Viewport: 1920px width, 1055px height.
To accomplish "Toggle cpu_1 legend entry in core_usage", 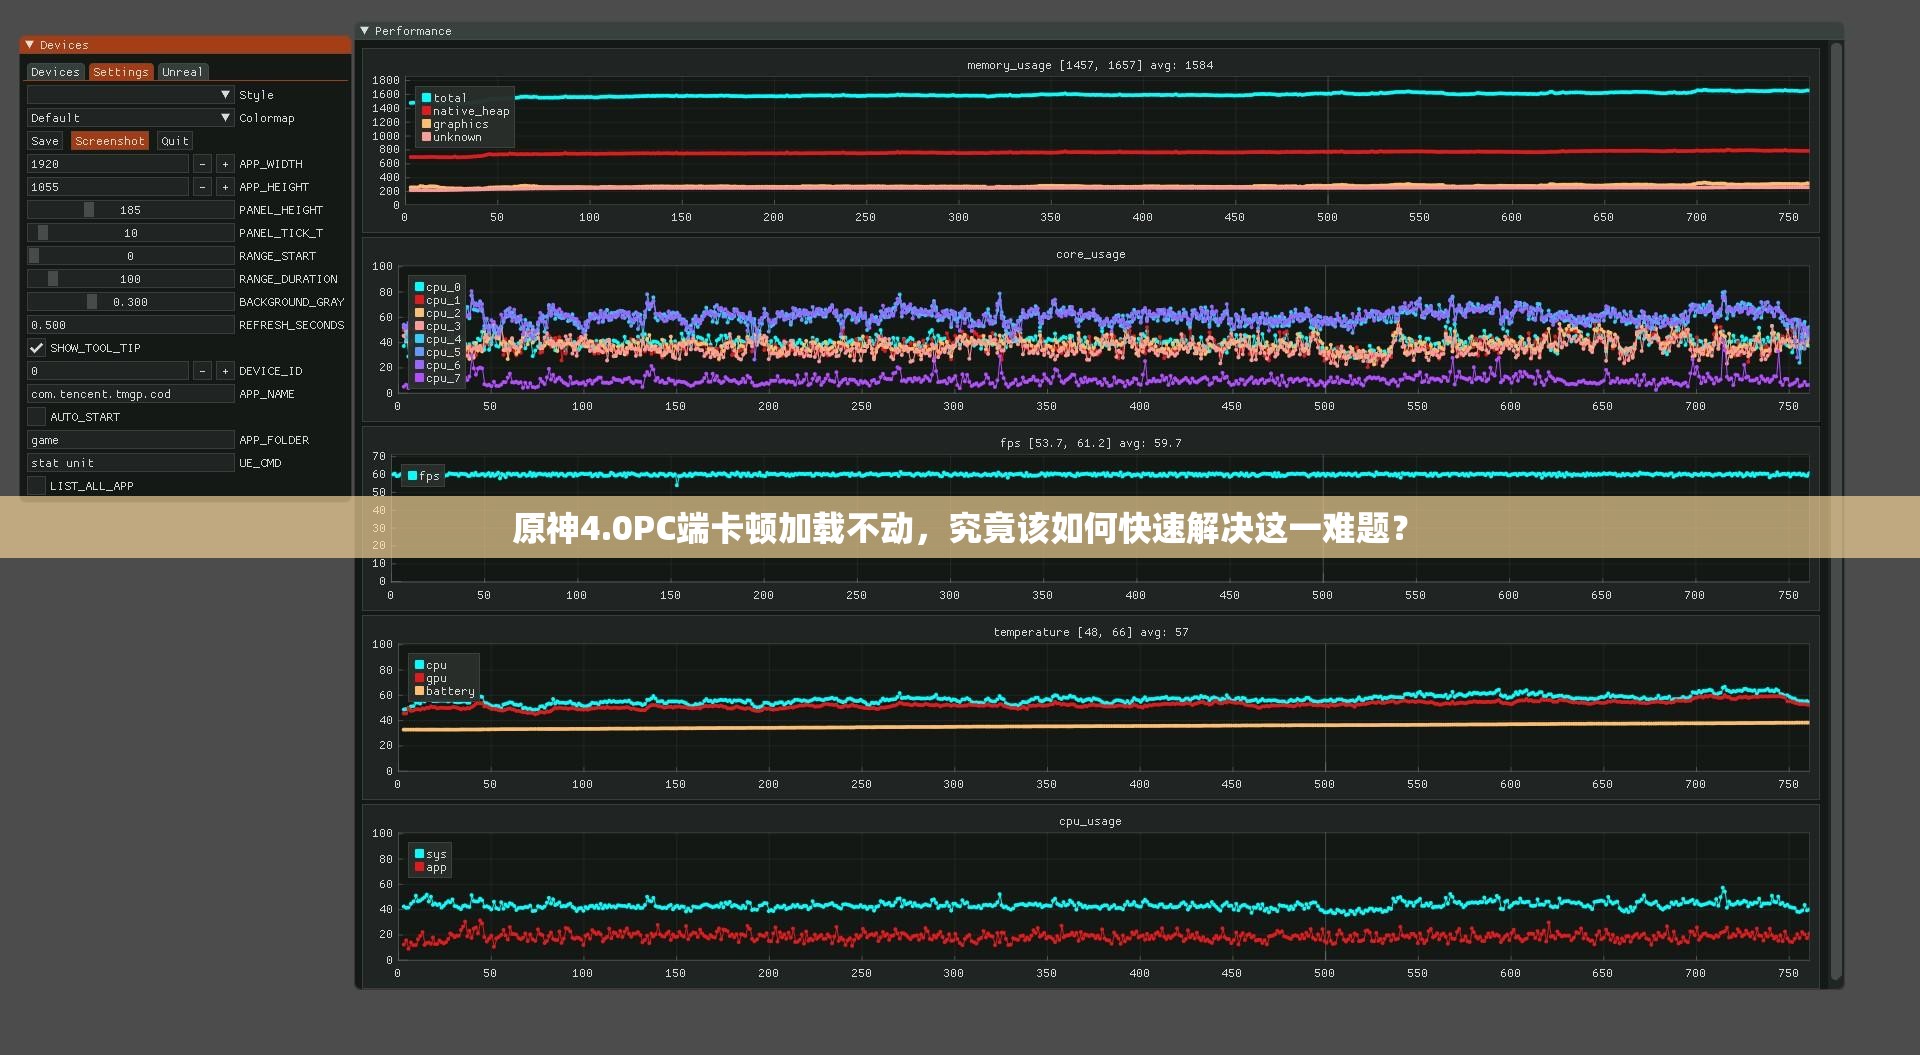I will click(437, 300).
